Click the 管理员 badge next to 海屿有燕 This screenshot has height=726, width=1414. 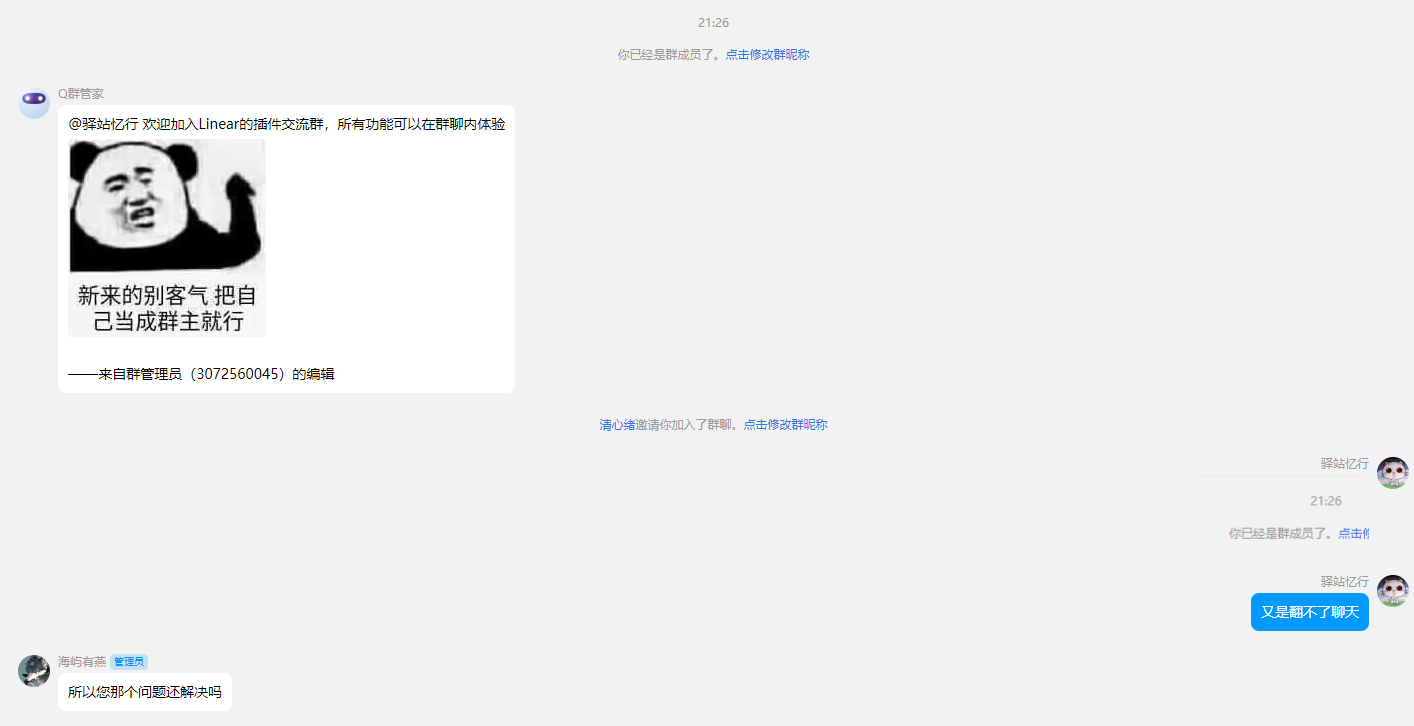pyautogui.click(x=129, y=662)
